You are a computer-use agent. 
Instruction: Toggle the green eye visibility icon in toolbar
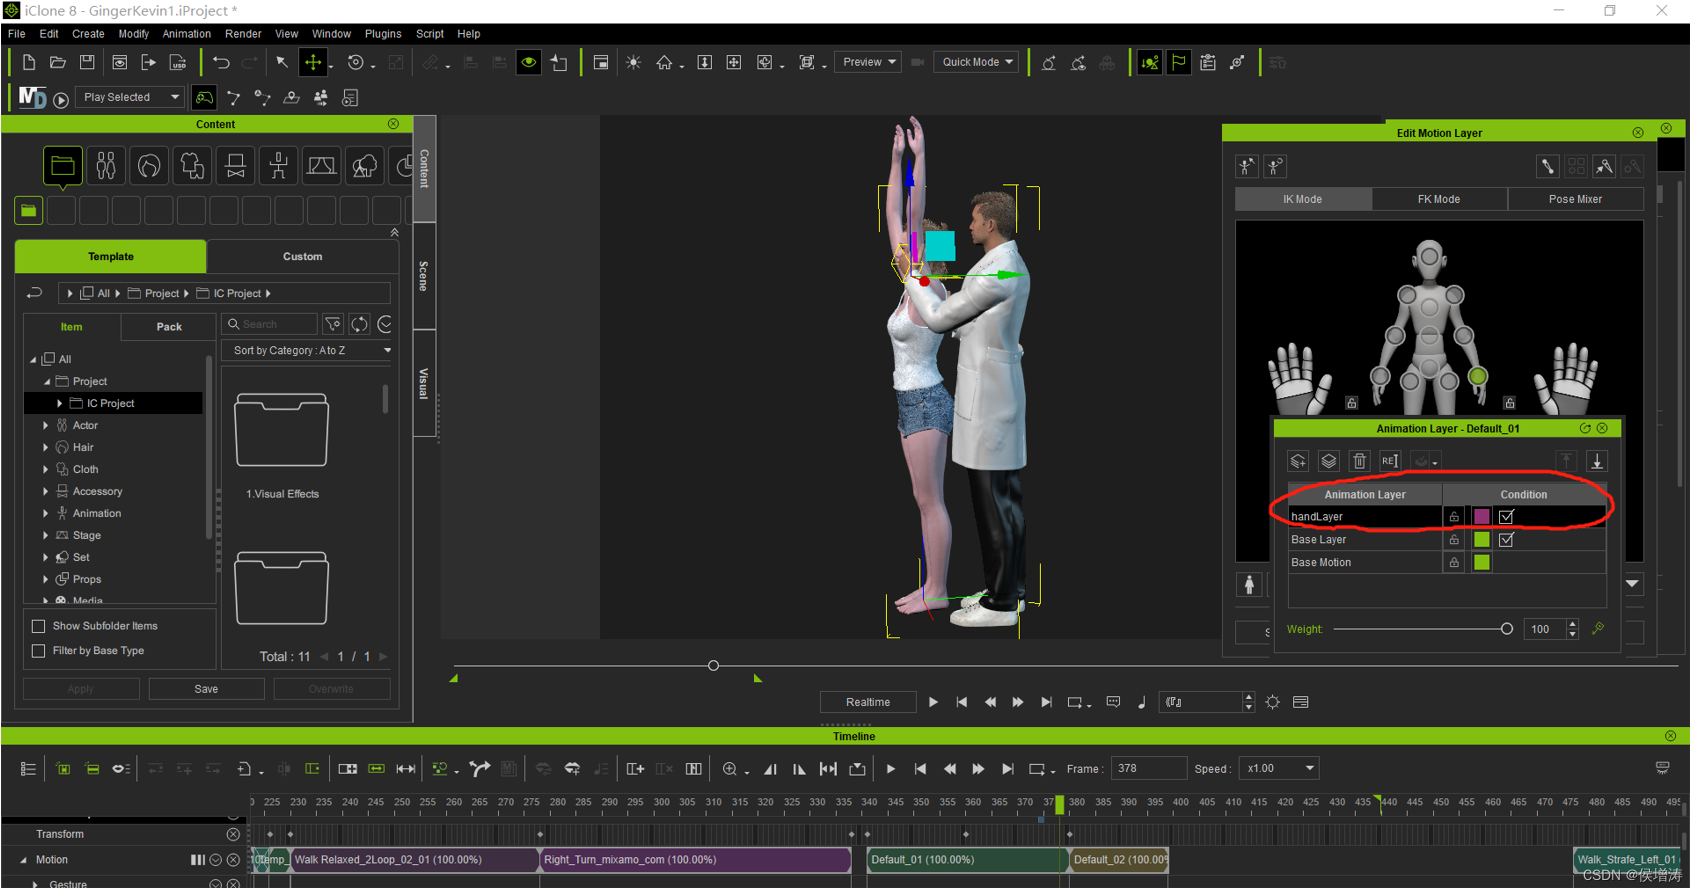pos(529,63)
